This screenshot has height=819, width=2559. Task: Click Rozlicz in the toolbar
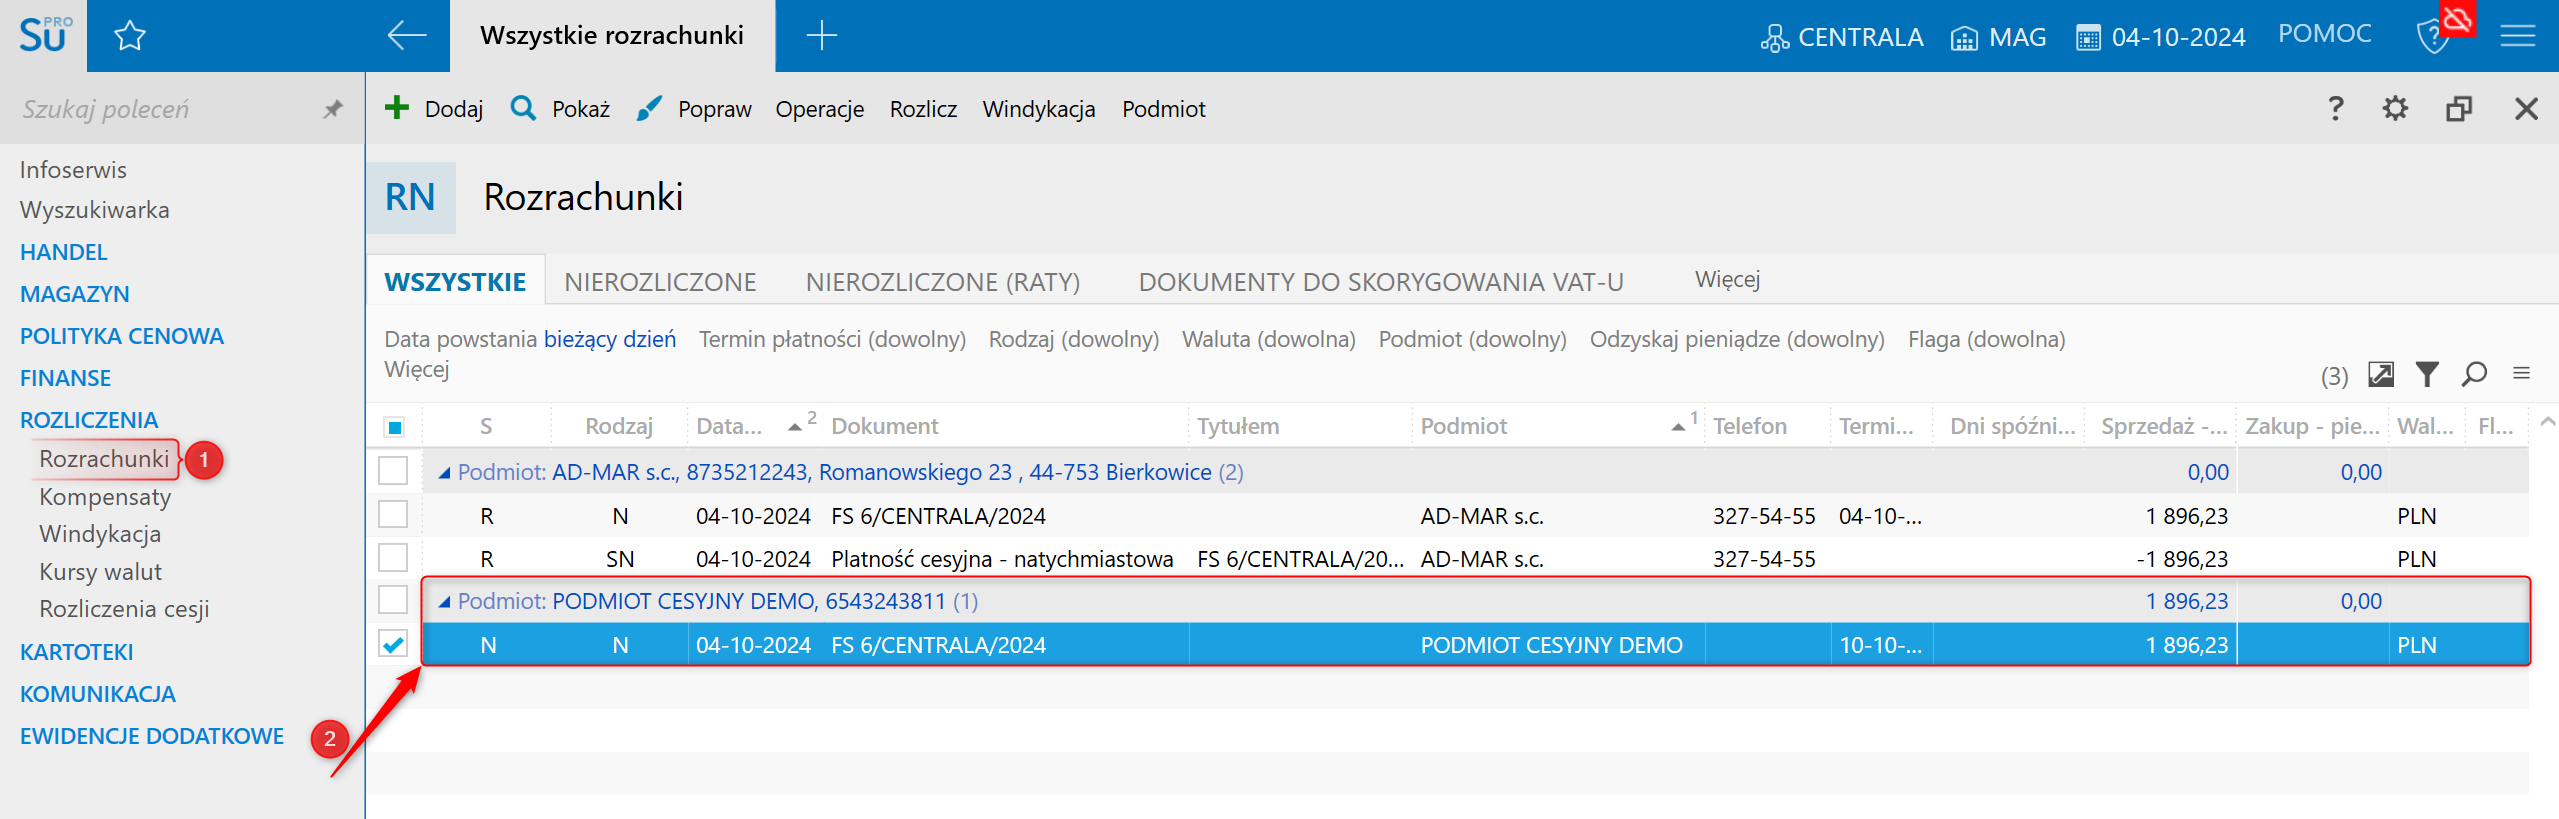pyautogui.click(x=923, y=109)
